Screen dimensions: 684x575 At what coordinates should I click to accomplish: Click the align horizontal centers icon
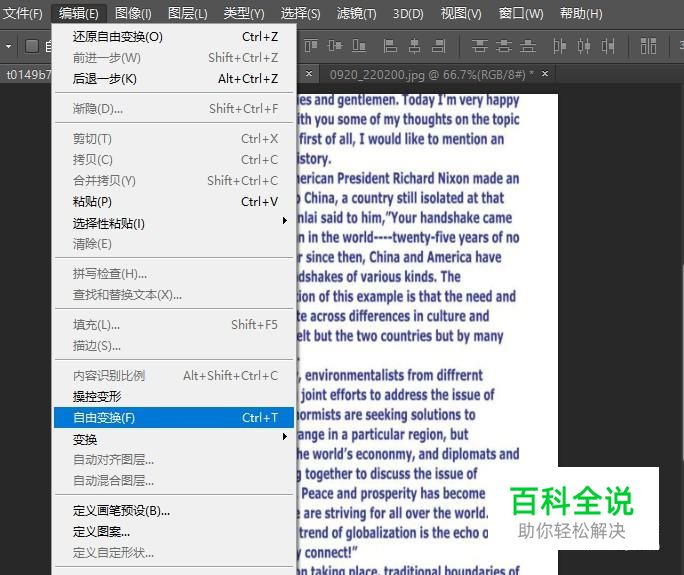point(413,46)
